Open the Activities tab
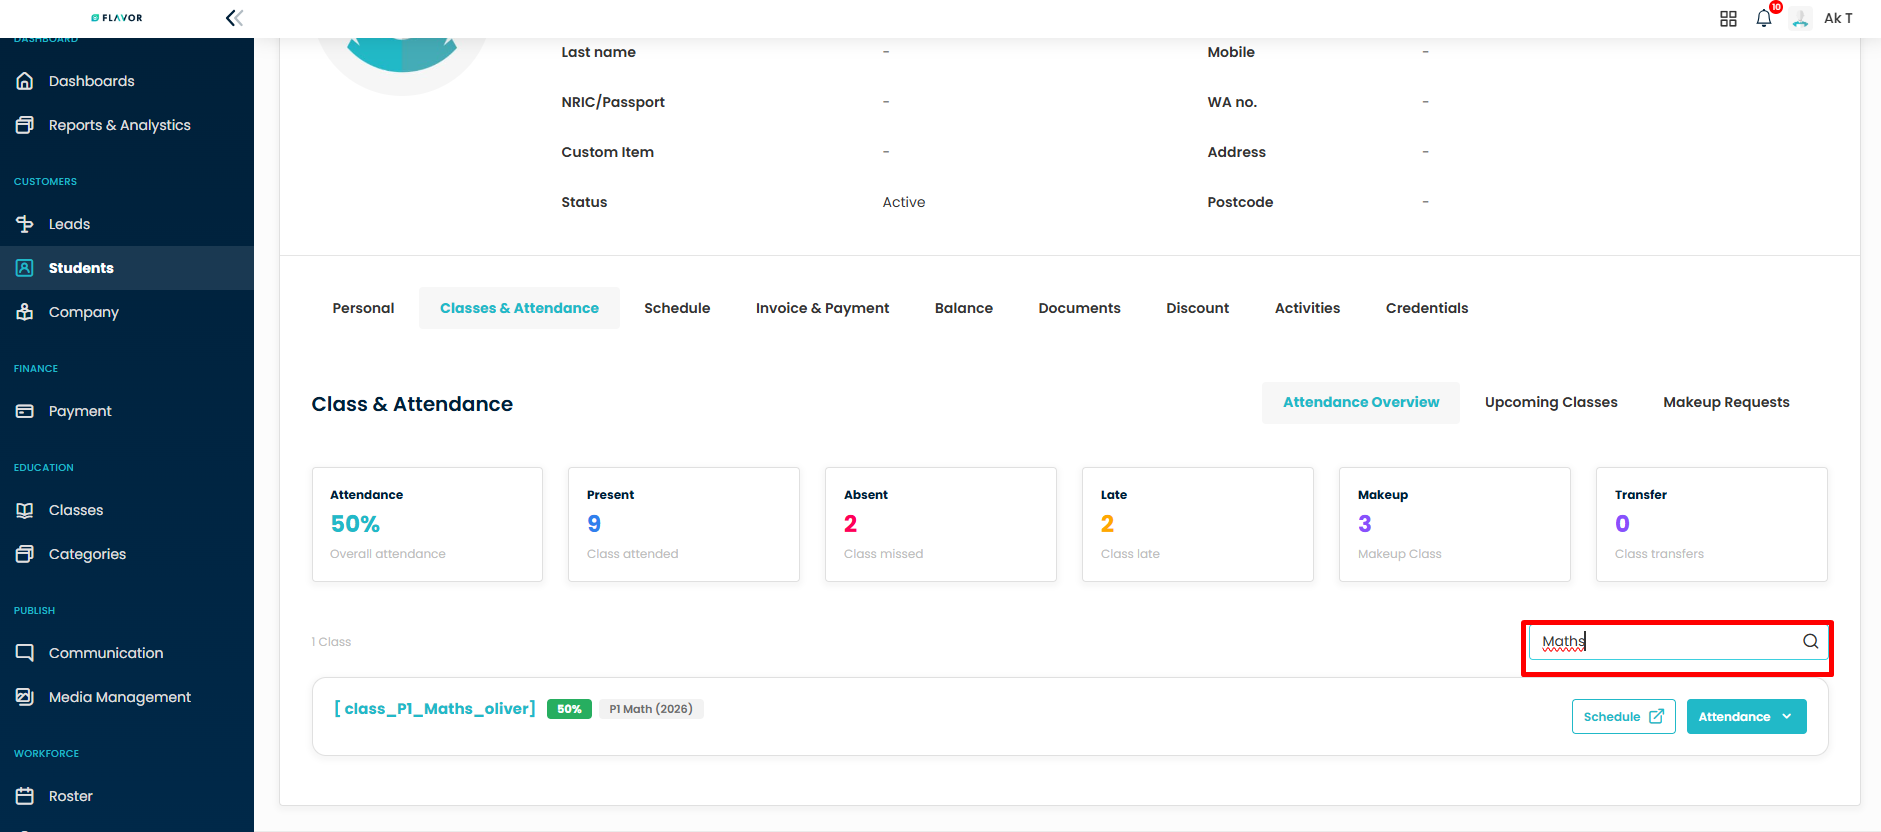Image resolution: width=1881 pixels, height=832 pixels. point(1307,308)
